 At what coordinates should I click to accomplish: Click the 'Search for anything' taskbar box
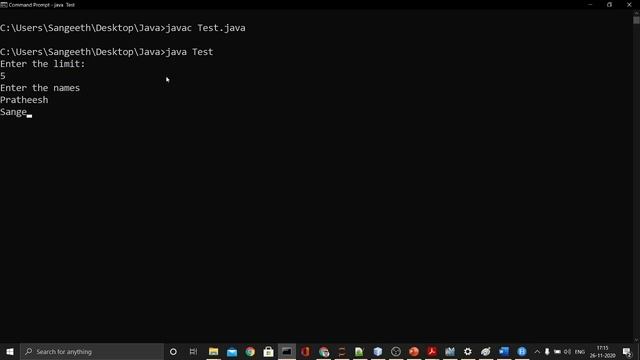pyautogui.click(x=92, y=351)
